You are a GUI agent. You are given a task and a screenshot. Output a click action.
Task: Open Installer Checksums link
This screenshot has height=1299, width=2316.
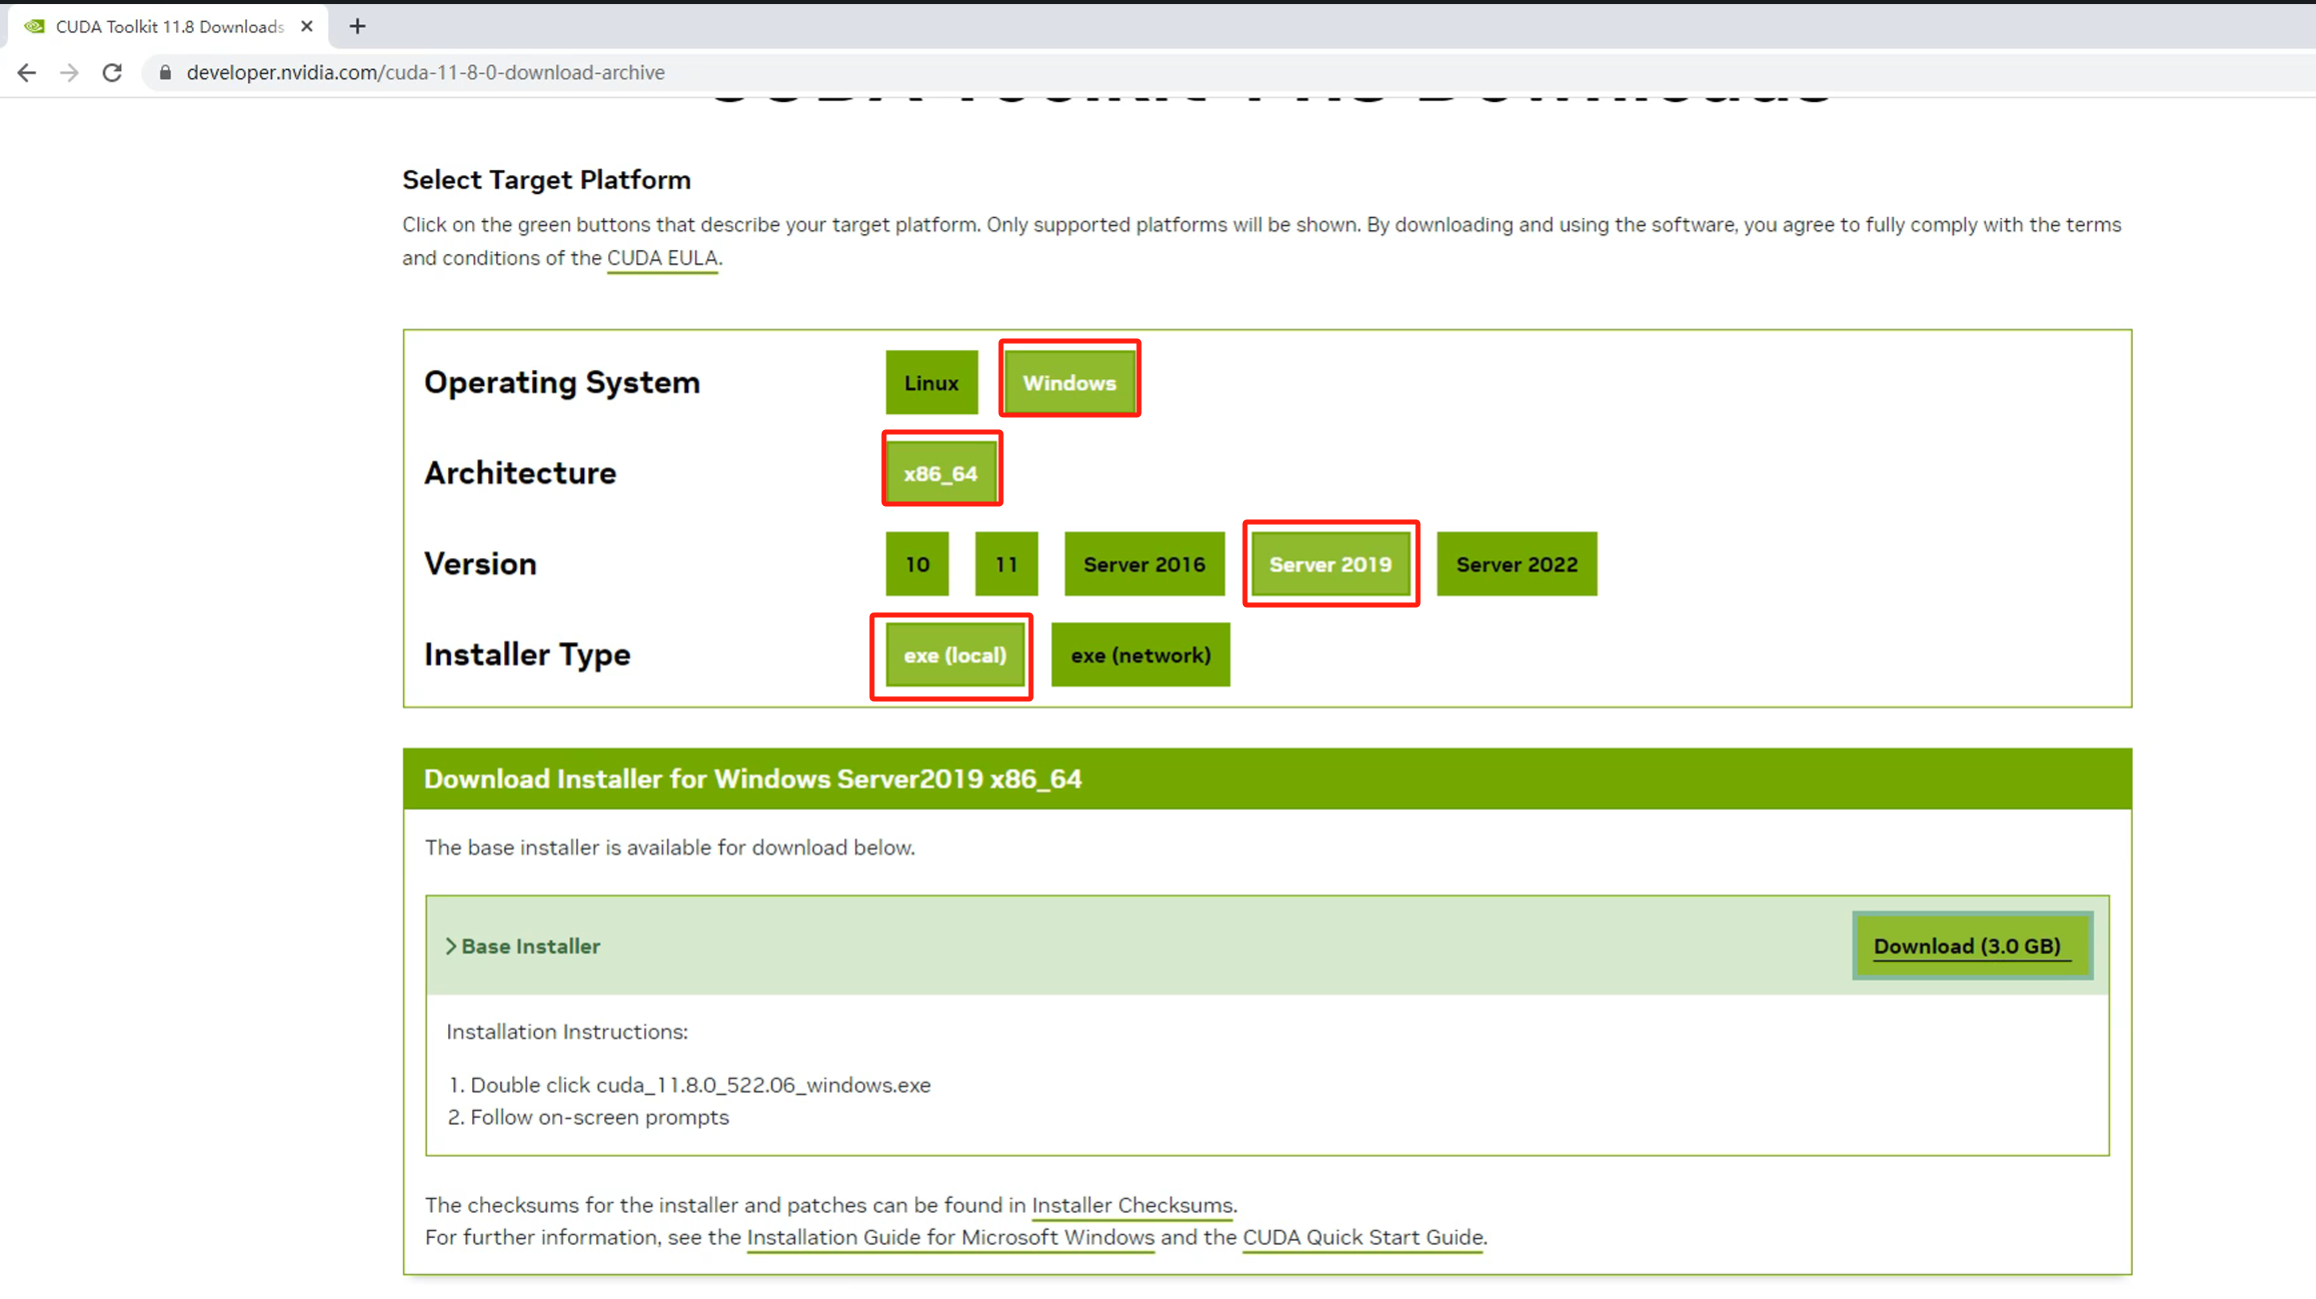coord(1132,1205)
